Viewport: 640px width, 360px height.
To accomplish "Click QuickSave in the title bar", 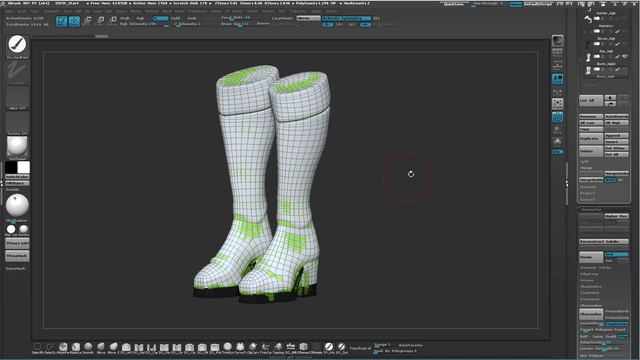I will coord(454,4).
